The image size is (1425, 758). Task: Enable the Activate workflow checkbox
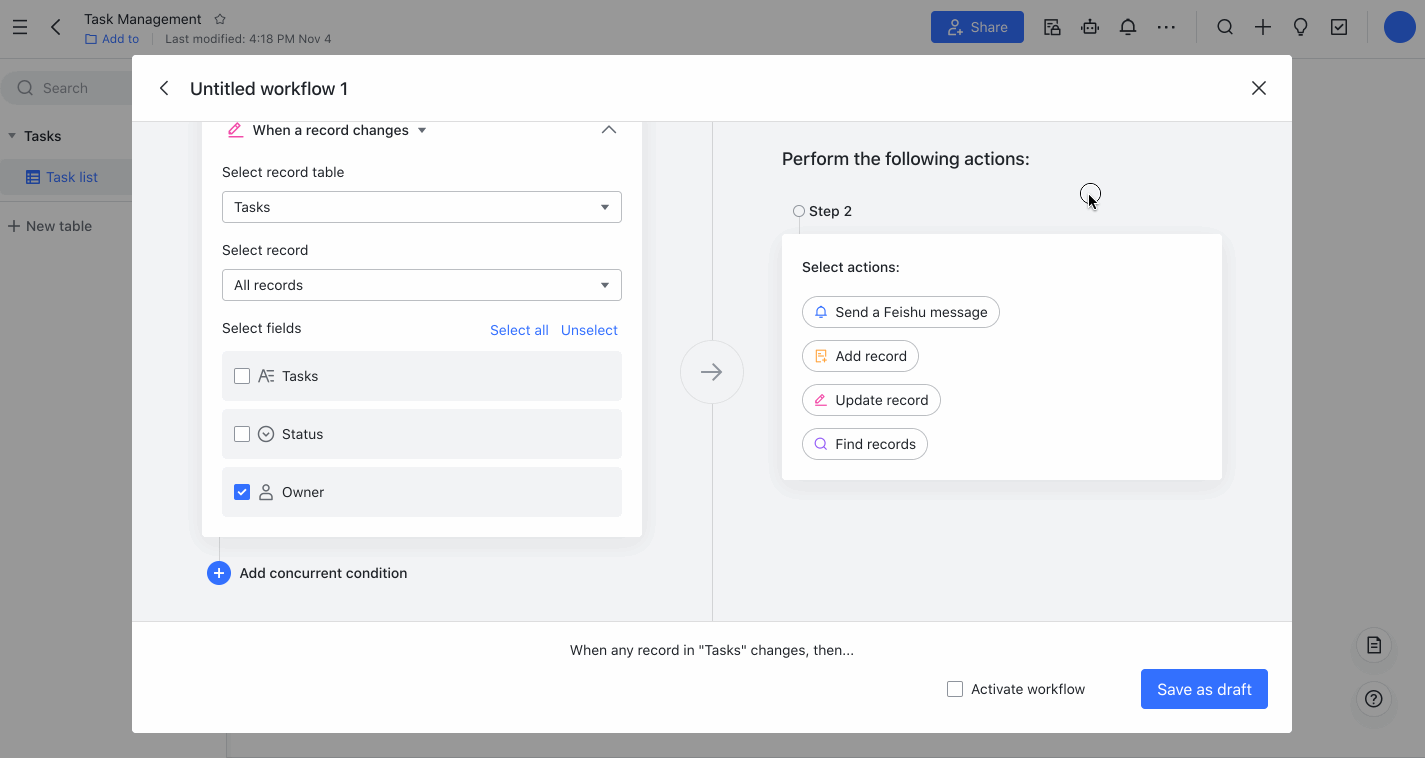[954, 688]
